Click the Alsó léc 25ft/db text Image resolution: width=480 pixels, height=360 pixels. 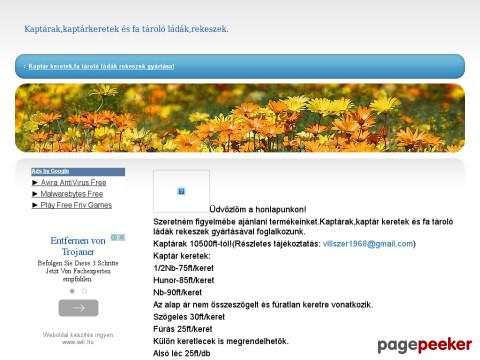click(182, 353)
